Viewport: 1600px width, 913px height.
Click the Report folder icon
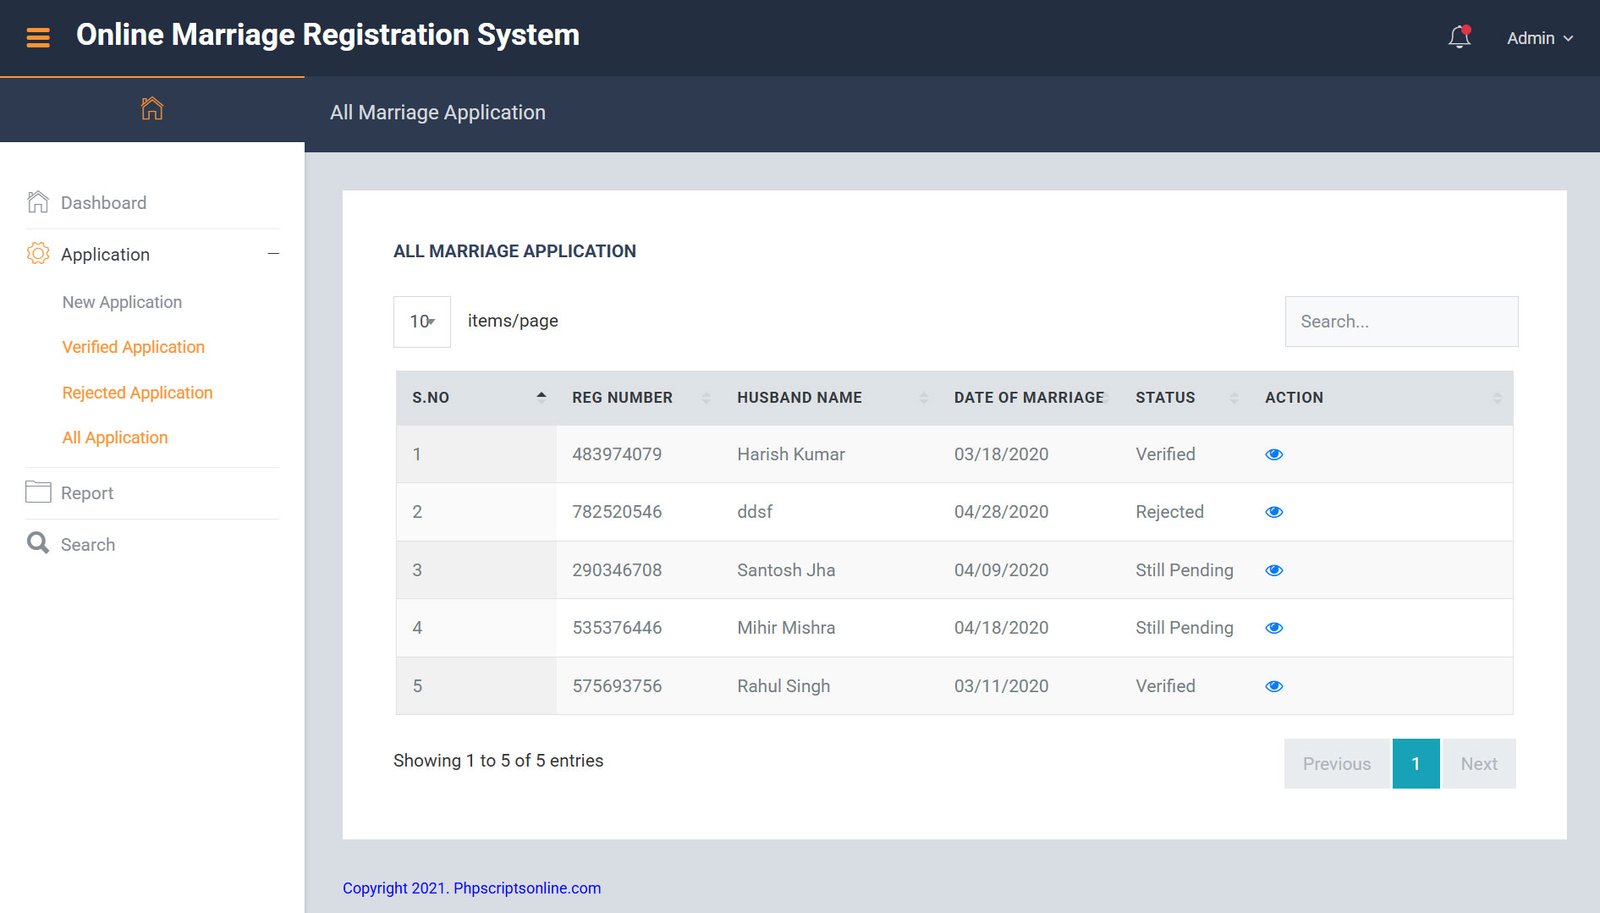pyautogui.click(x=38, y=492)
